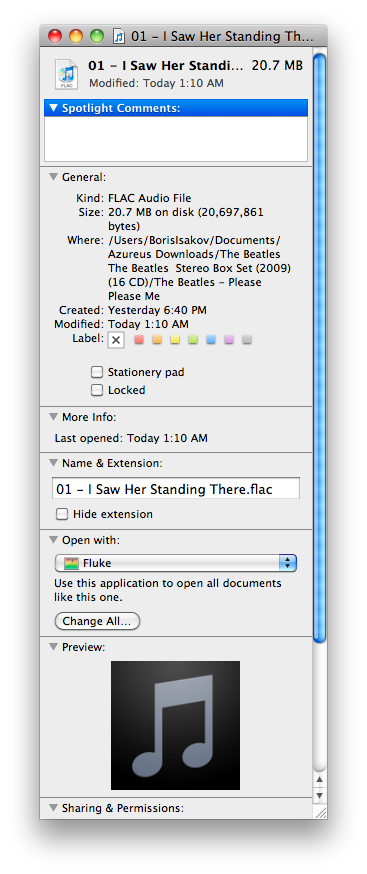This screenshot has height=874, width=367.
Task: Apply the purple label color
Action: tap(229, 339)
